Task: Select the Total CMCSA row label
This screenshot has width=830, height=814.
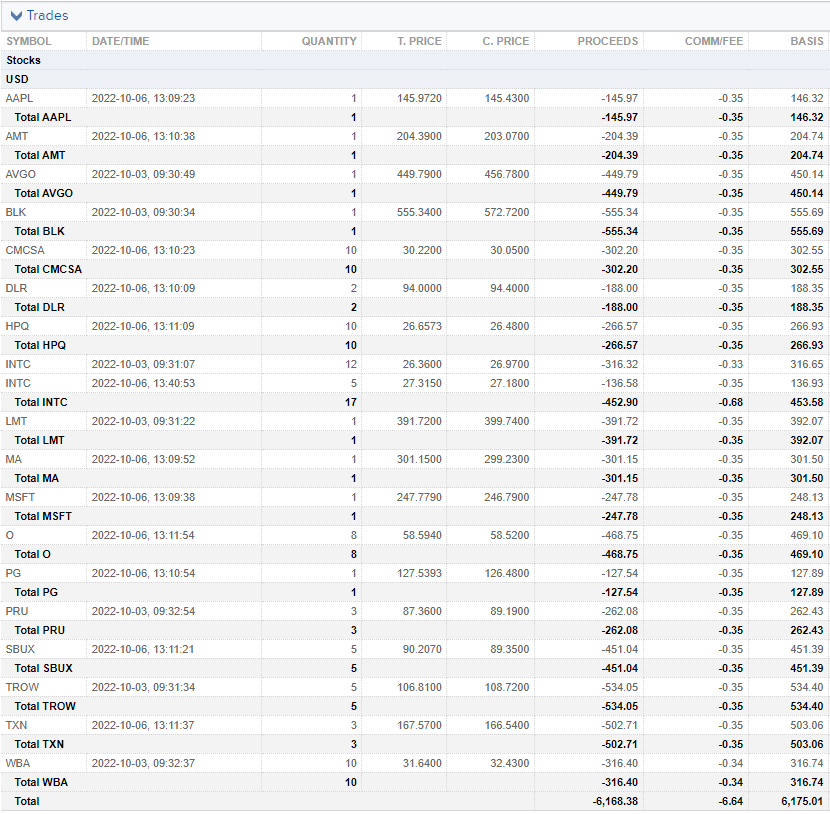Action: point(48,270)
